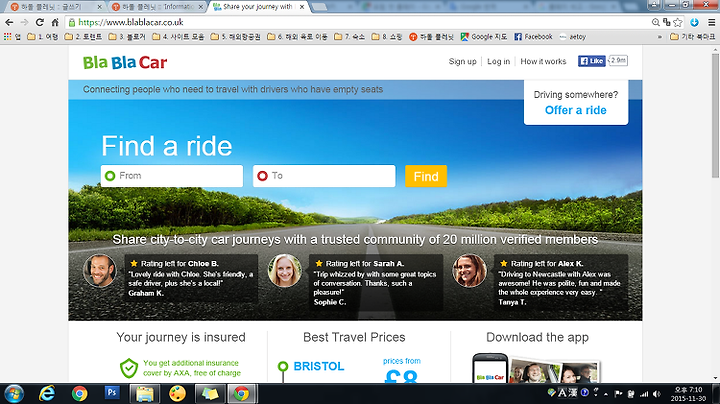The width and height of the screenshot is (720, 404).
Task: Click the active Chrome taskbar window
Action: tap(242, 394)
